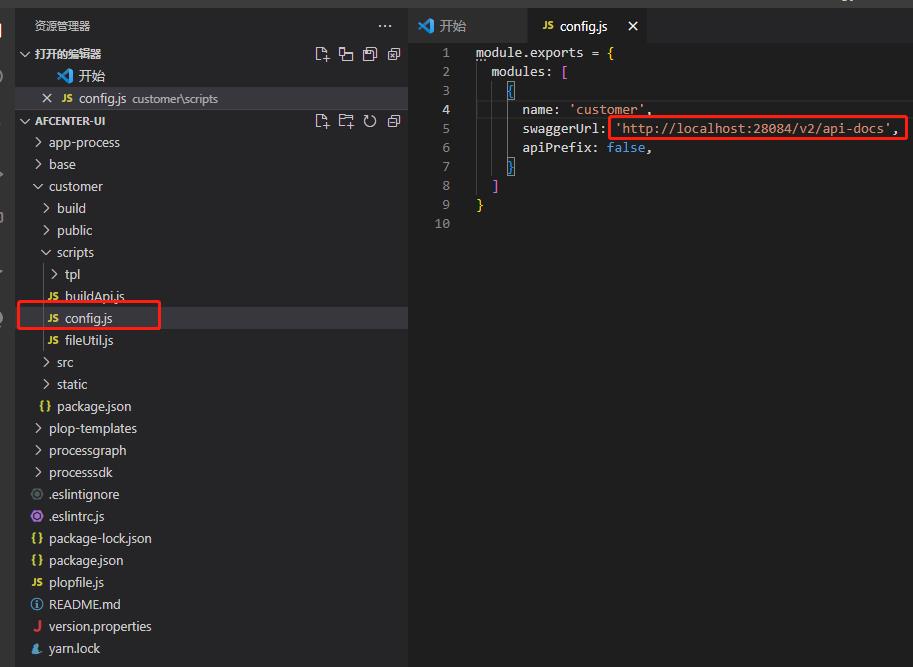This screenshot has height=667, width=913.
Task: Click the swaggerUrl string in the editor
Action: click(x=755, y=129)
